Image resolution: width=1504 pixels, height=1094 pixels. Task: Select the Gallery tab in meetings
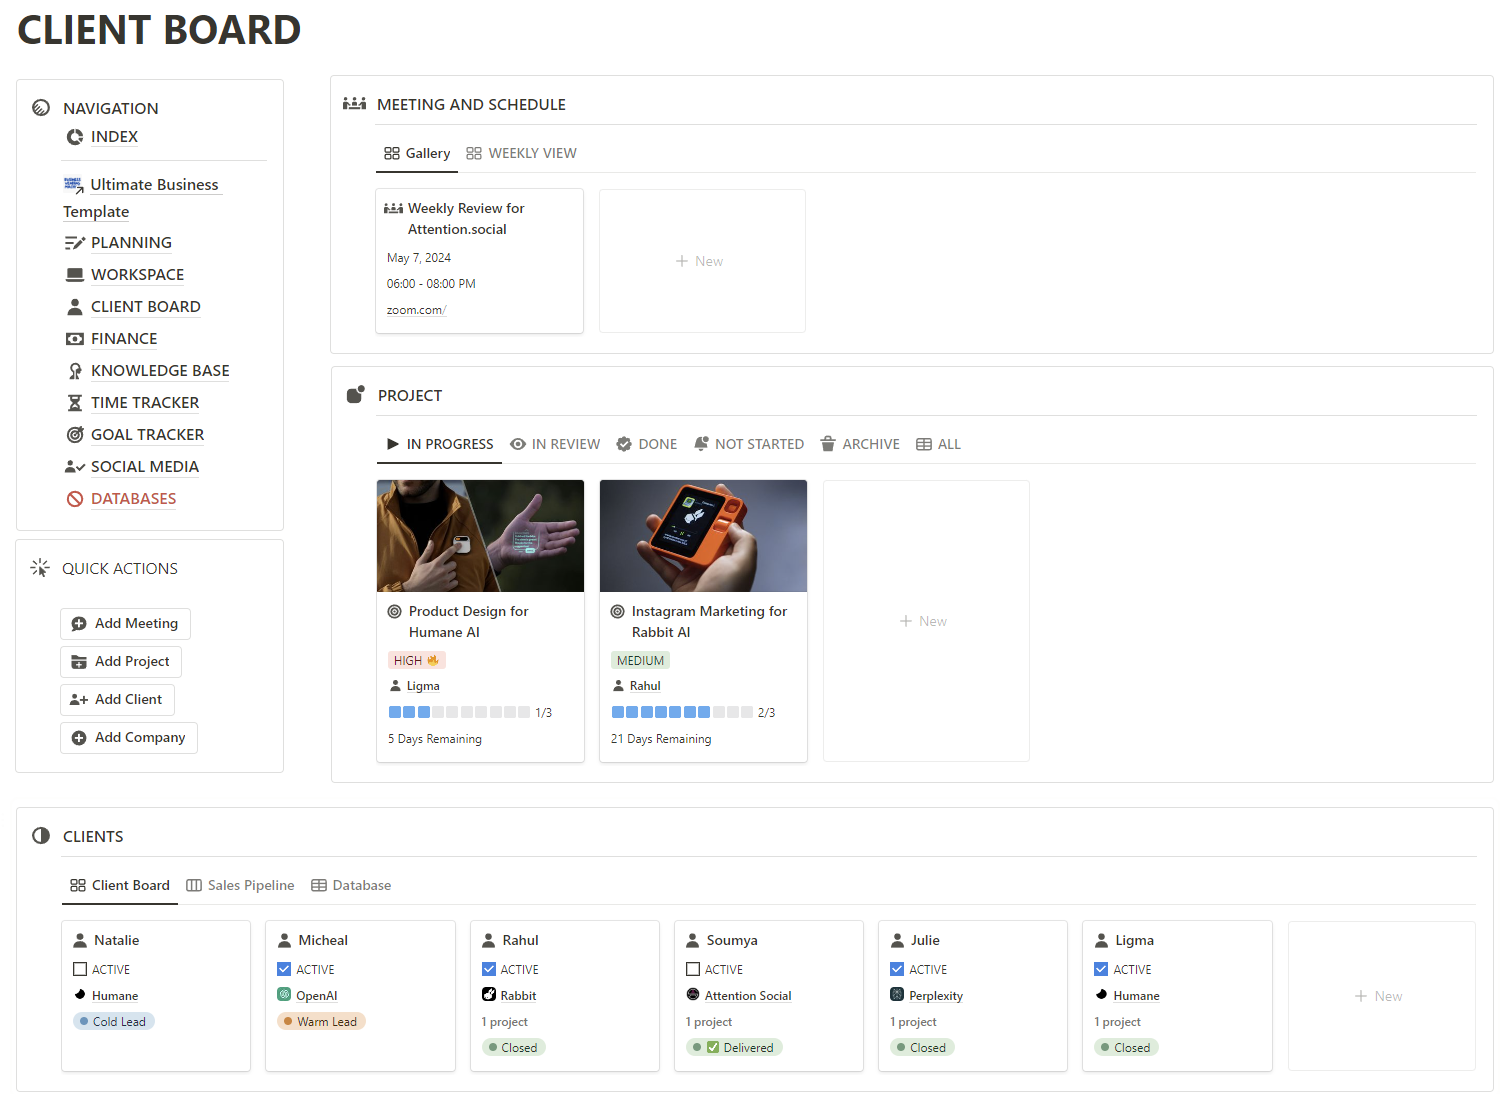click(417, 153)
